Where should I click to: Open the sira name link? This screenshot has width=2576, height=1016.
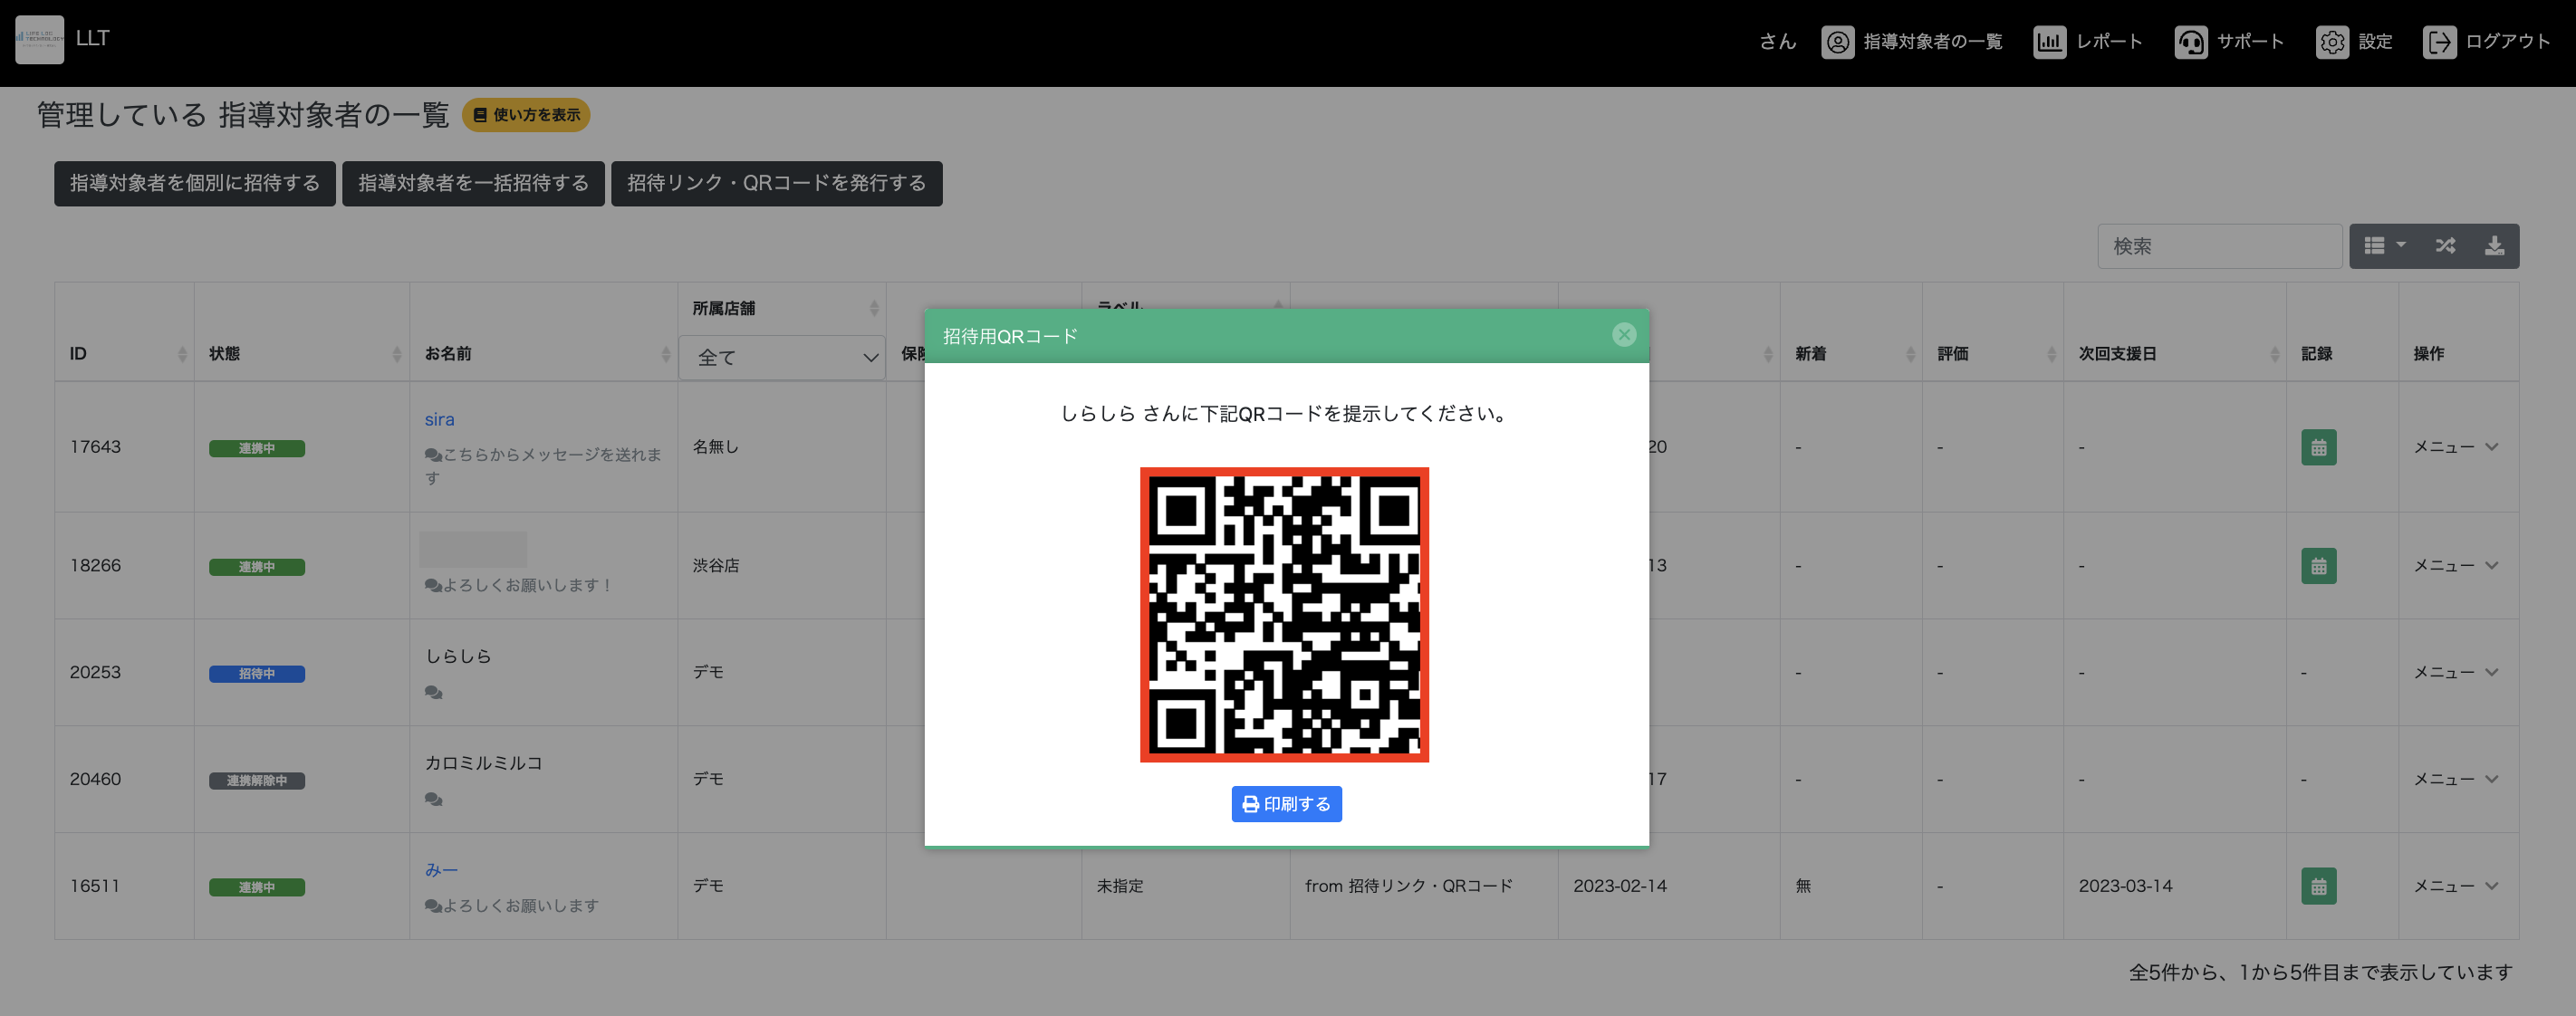tap(439, 420)
